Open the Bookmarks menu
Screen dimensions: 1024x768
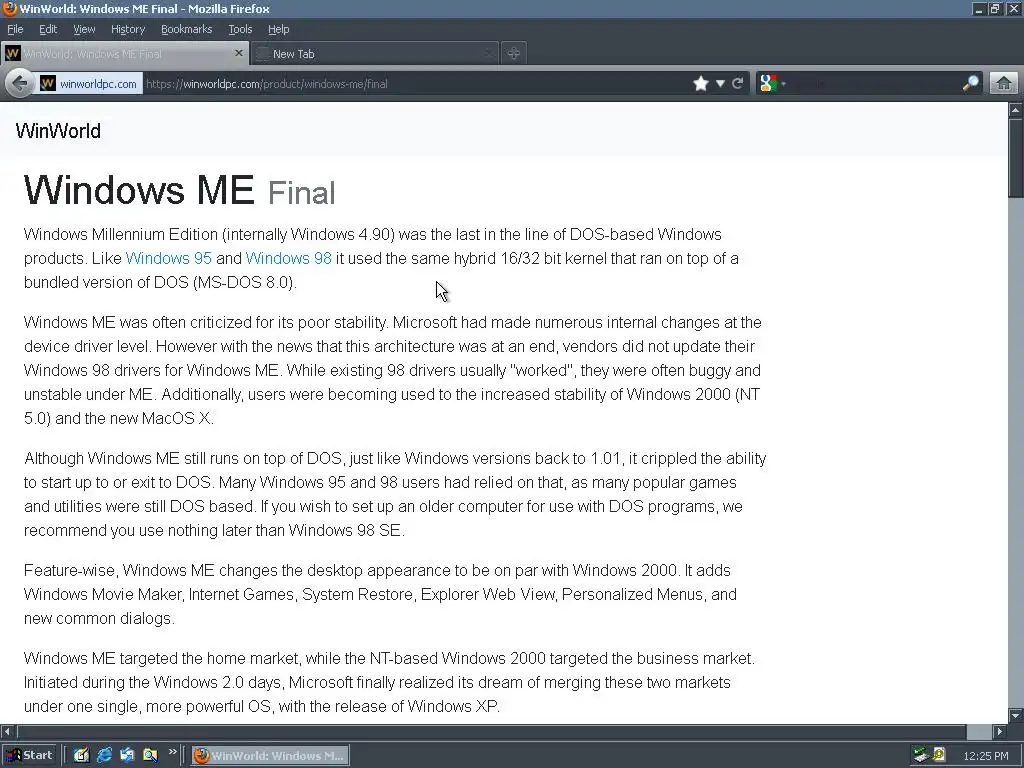pyautogui.click(x=186, y=29)
